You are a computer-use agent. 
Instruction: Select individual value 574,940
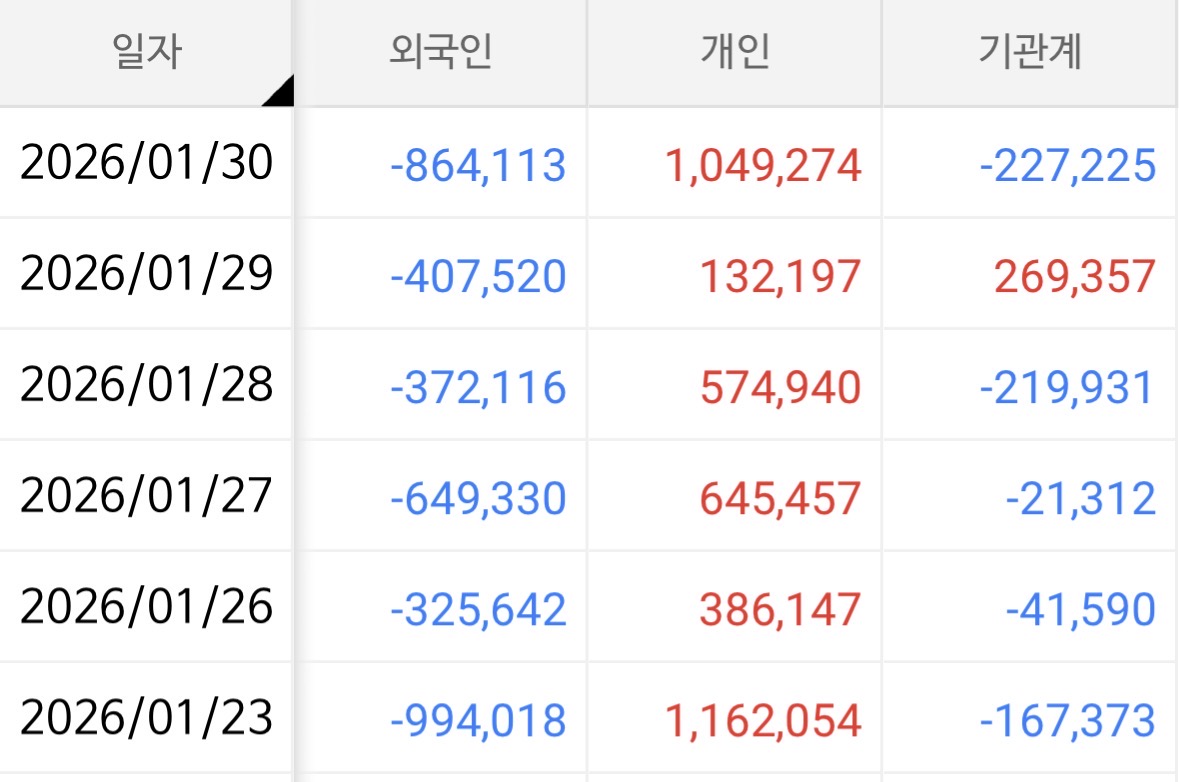[780, 387]
